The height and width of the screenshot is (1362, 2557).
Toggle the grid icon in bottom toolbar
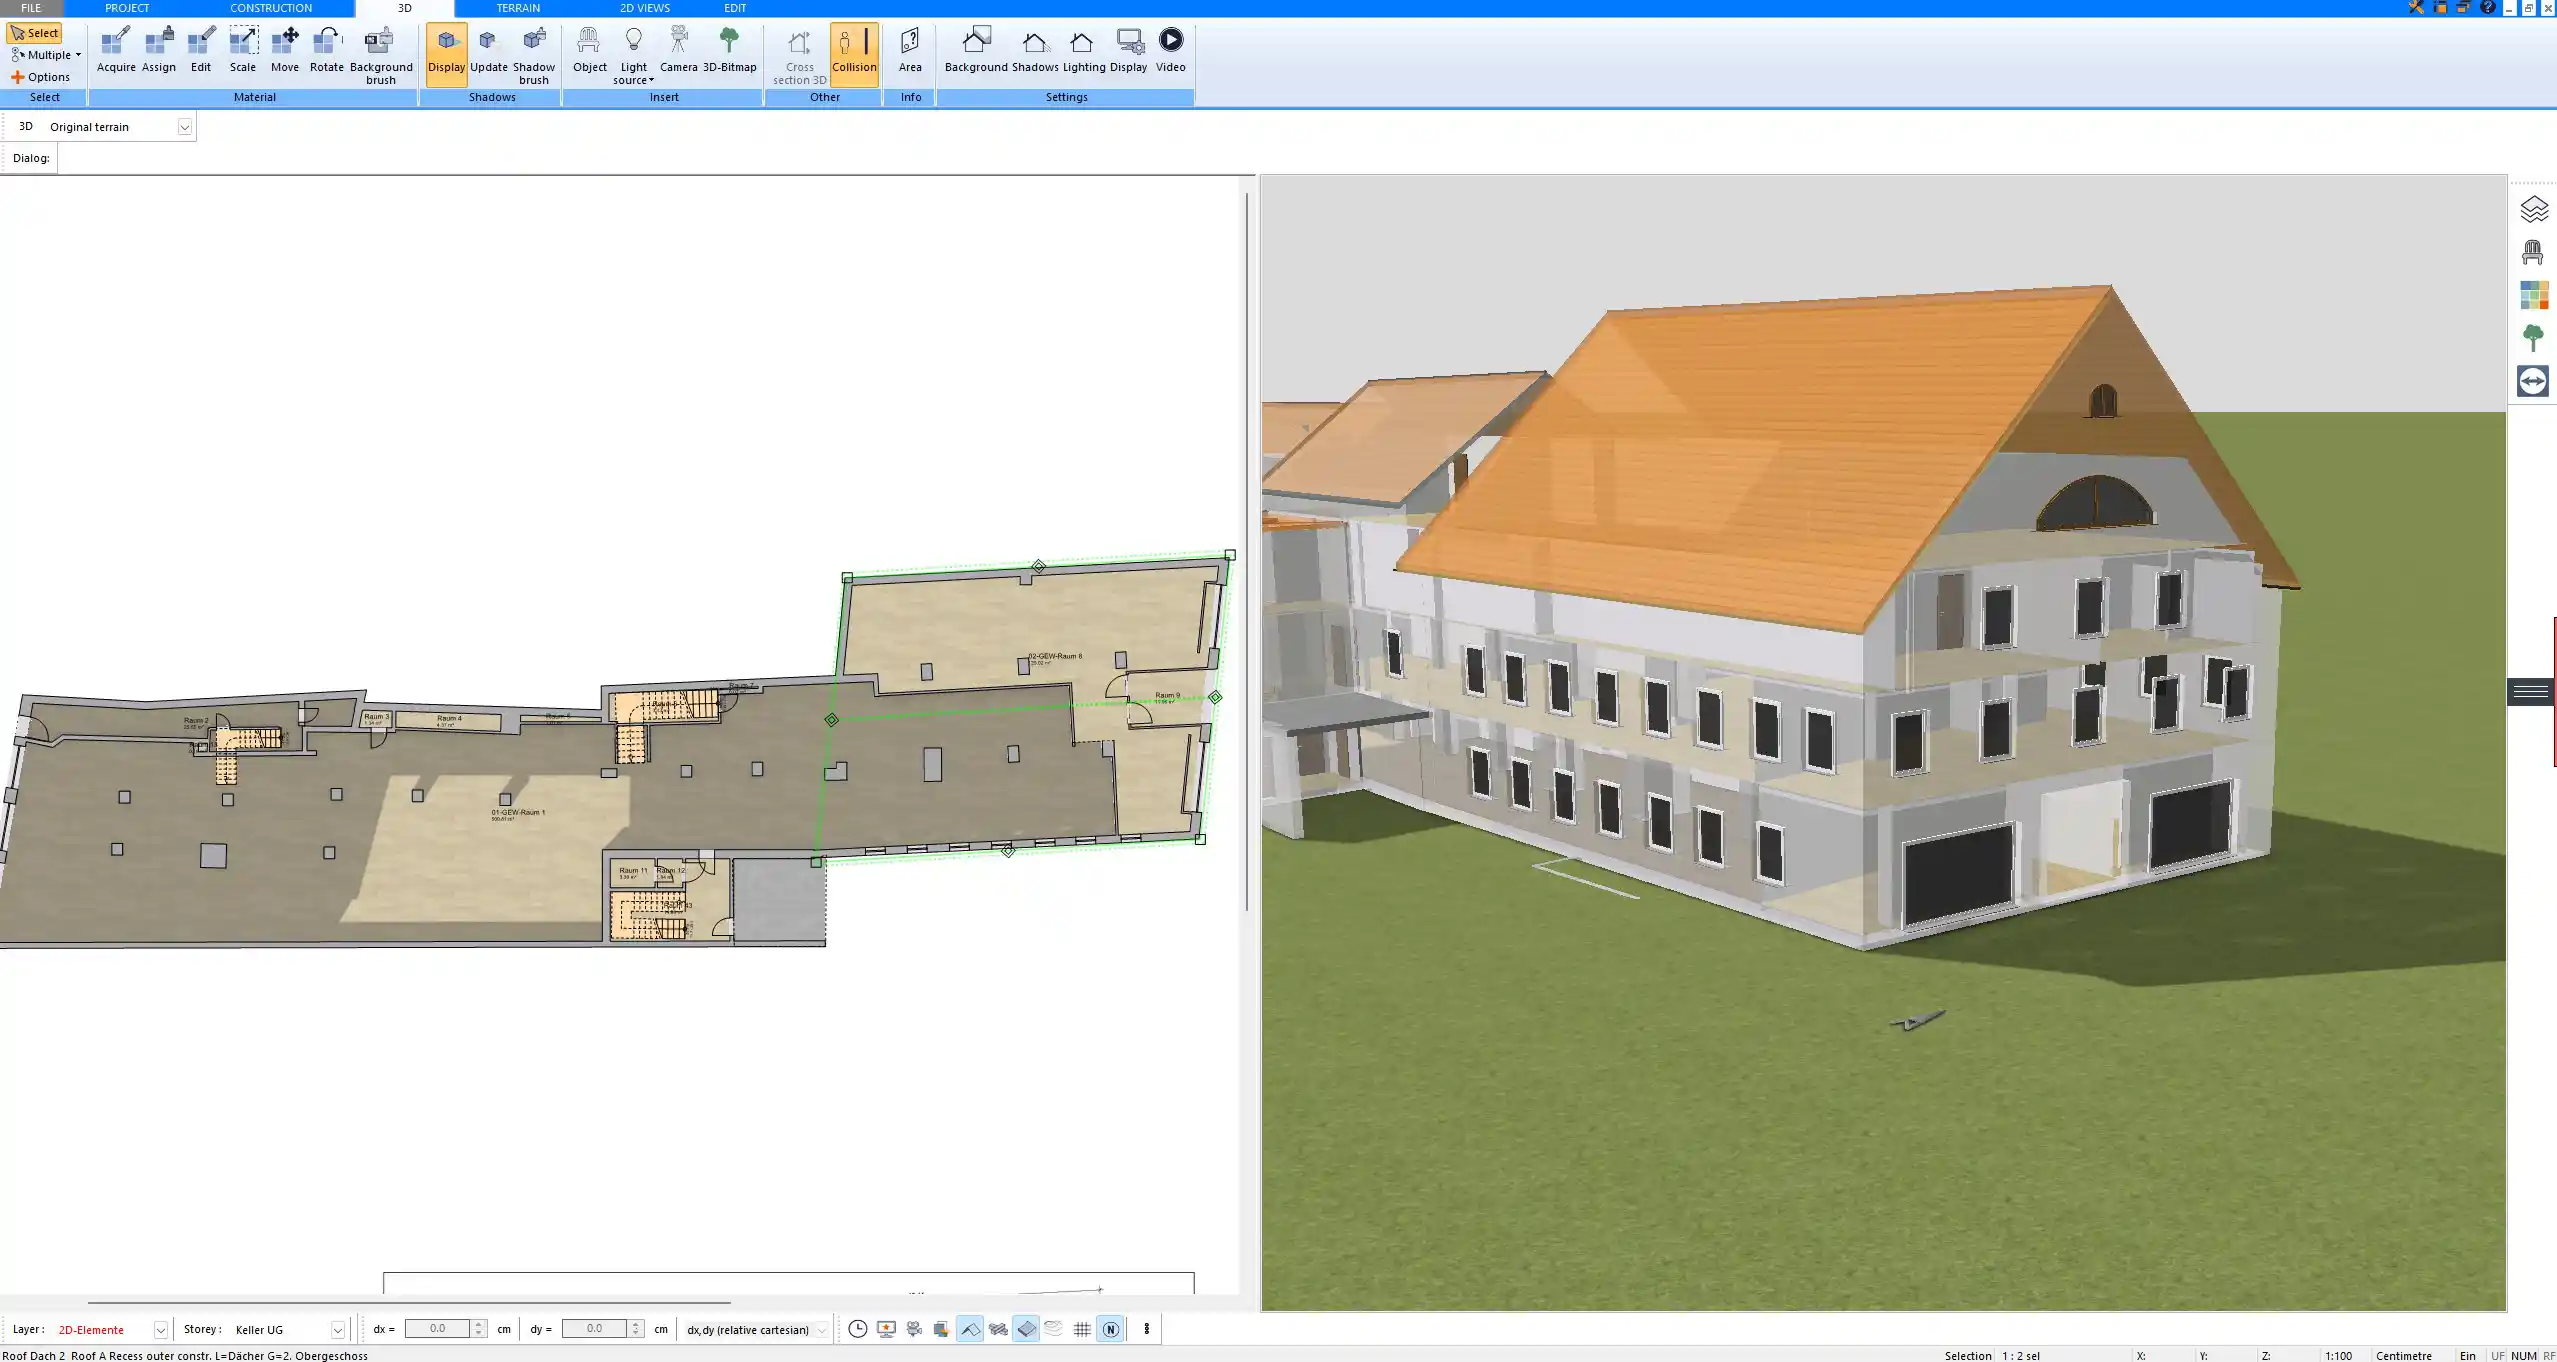coord(1082,1329)
